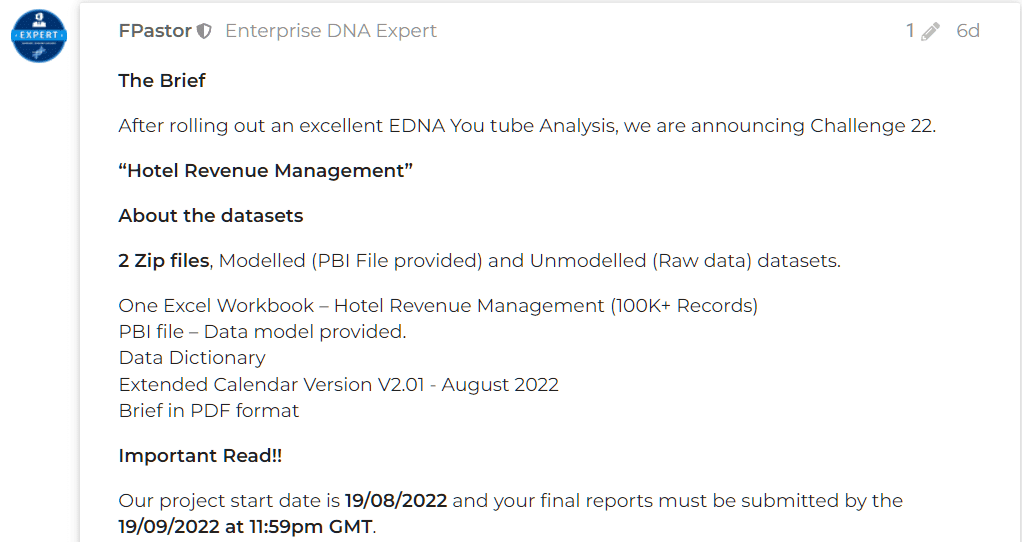The height and width of the screenshot is (542, 1022).
Task: Click the heading The Brief
Action: [162, 80]
